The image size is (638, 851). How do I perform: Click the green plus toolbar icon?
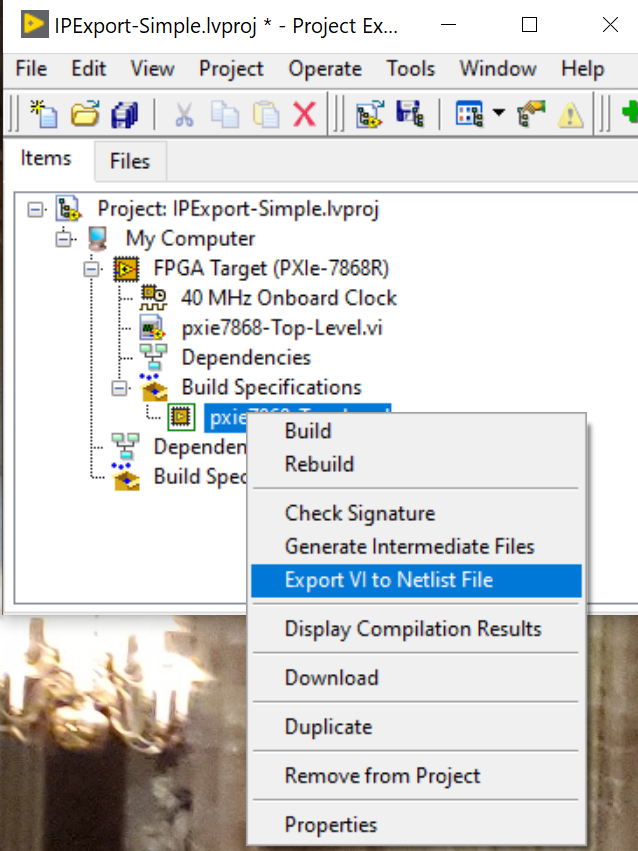630,113
